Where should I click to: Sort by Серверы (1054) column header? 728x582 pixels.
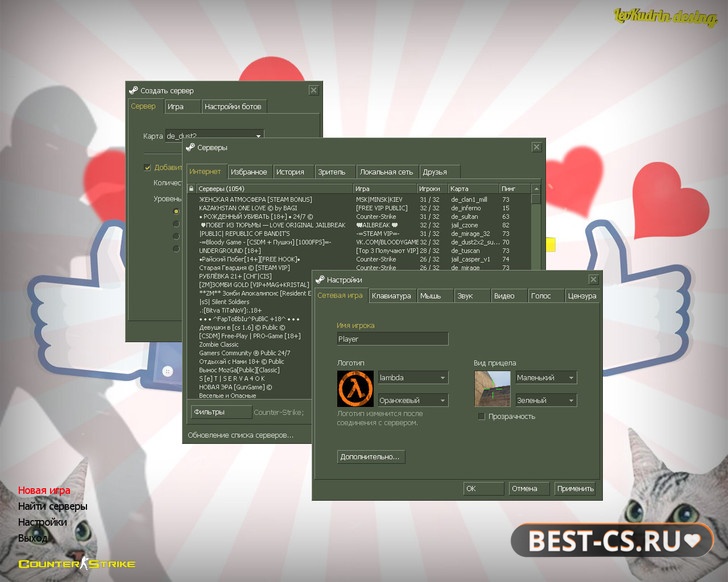coord(274,189)
